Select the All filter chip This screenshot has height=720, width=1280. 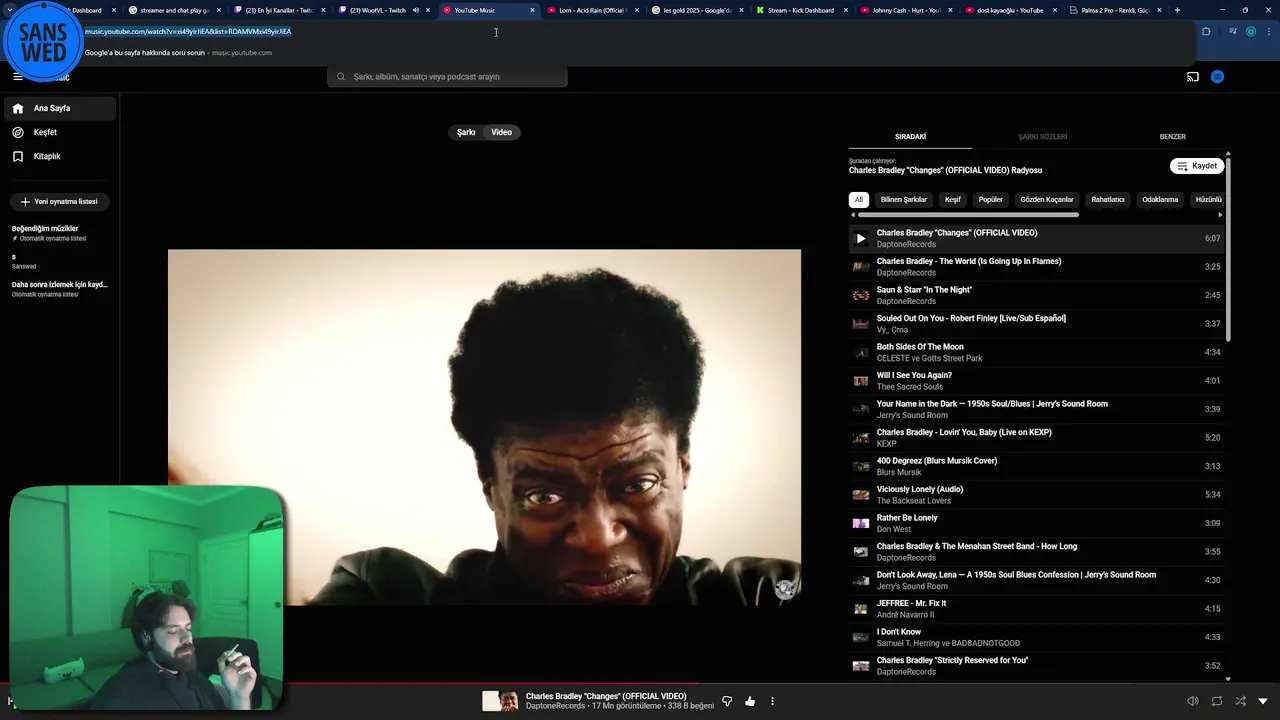[858, 200]
